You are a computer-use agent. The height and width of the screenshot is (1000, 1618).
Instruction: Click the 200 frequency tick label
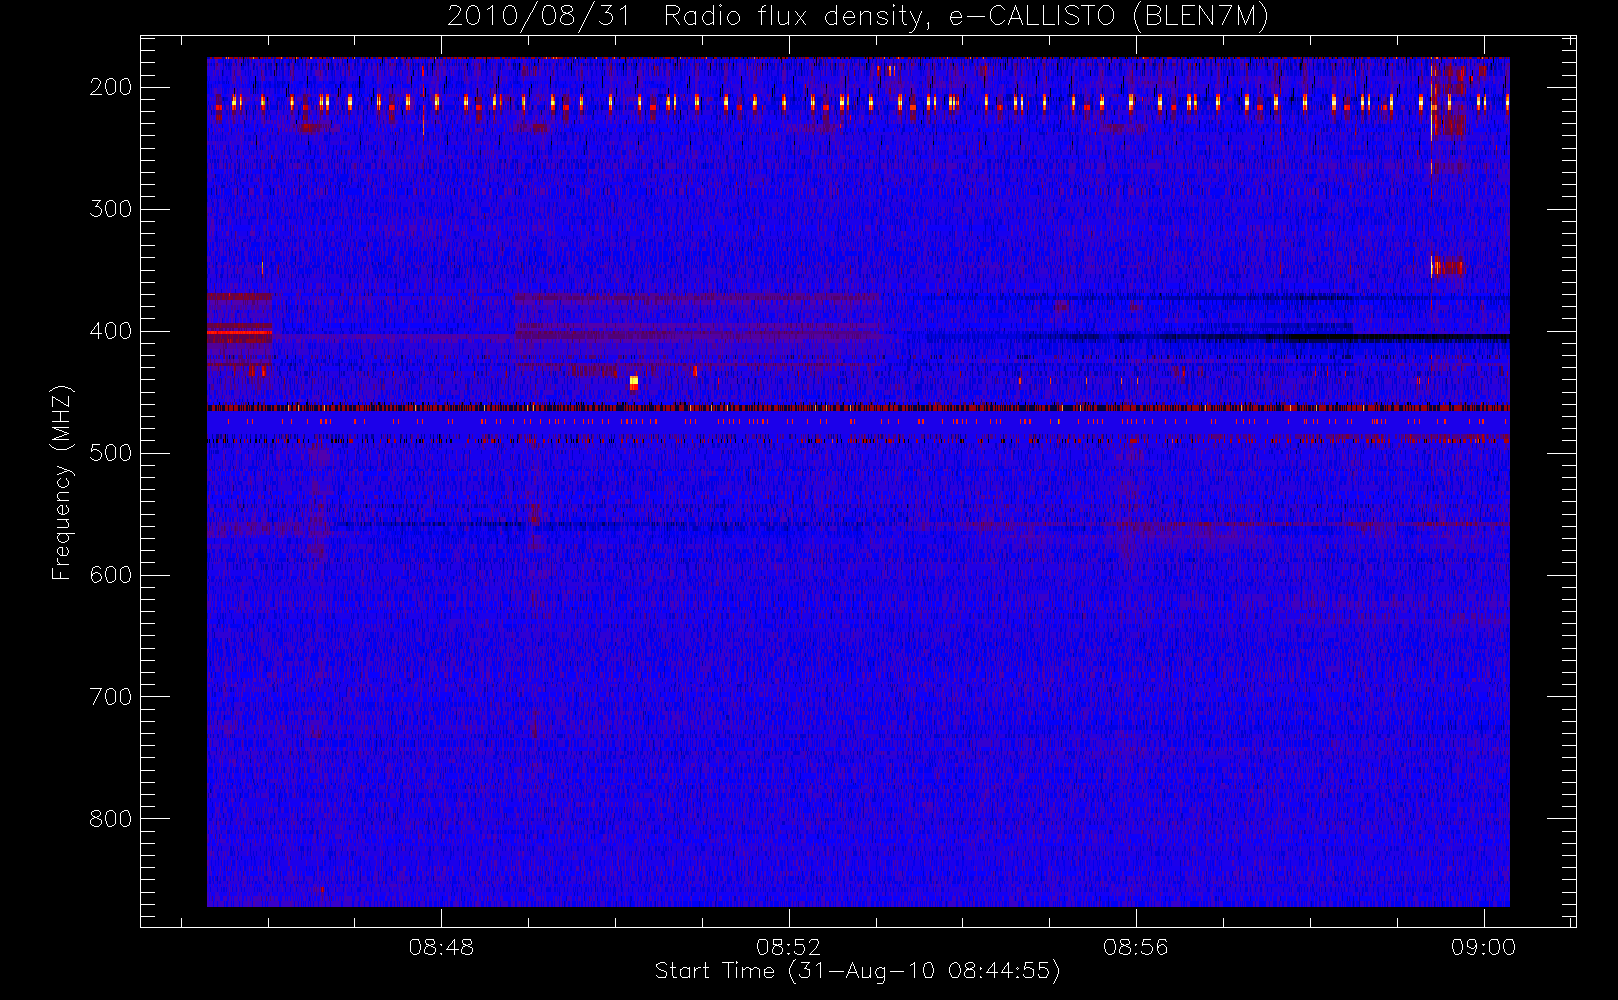coord(111,87)
